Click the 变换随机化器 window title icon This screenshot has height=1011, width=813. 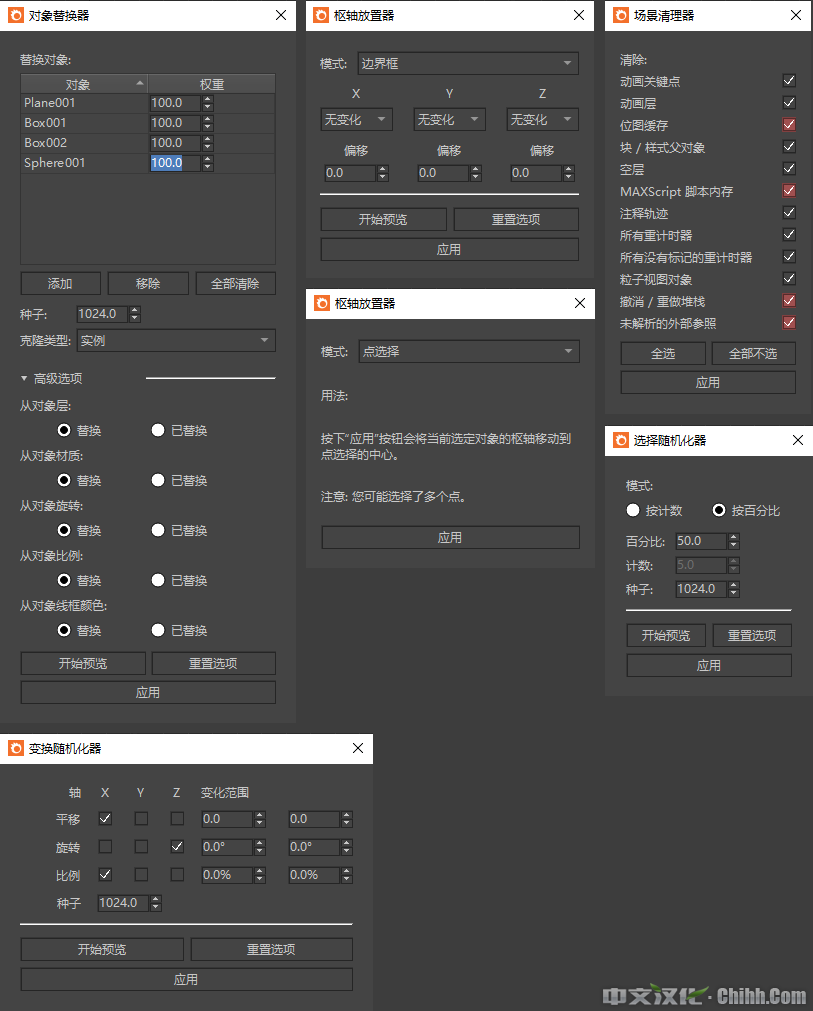[x=16, y=748]
